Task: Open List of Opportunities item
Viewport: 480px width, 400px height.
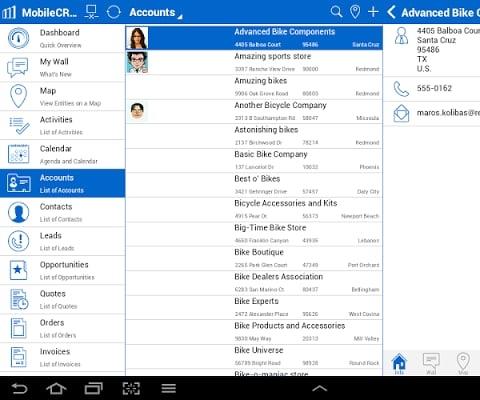Action: (x=63, y=270)
